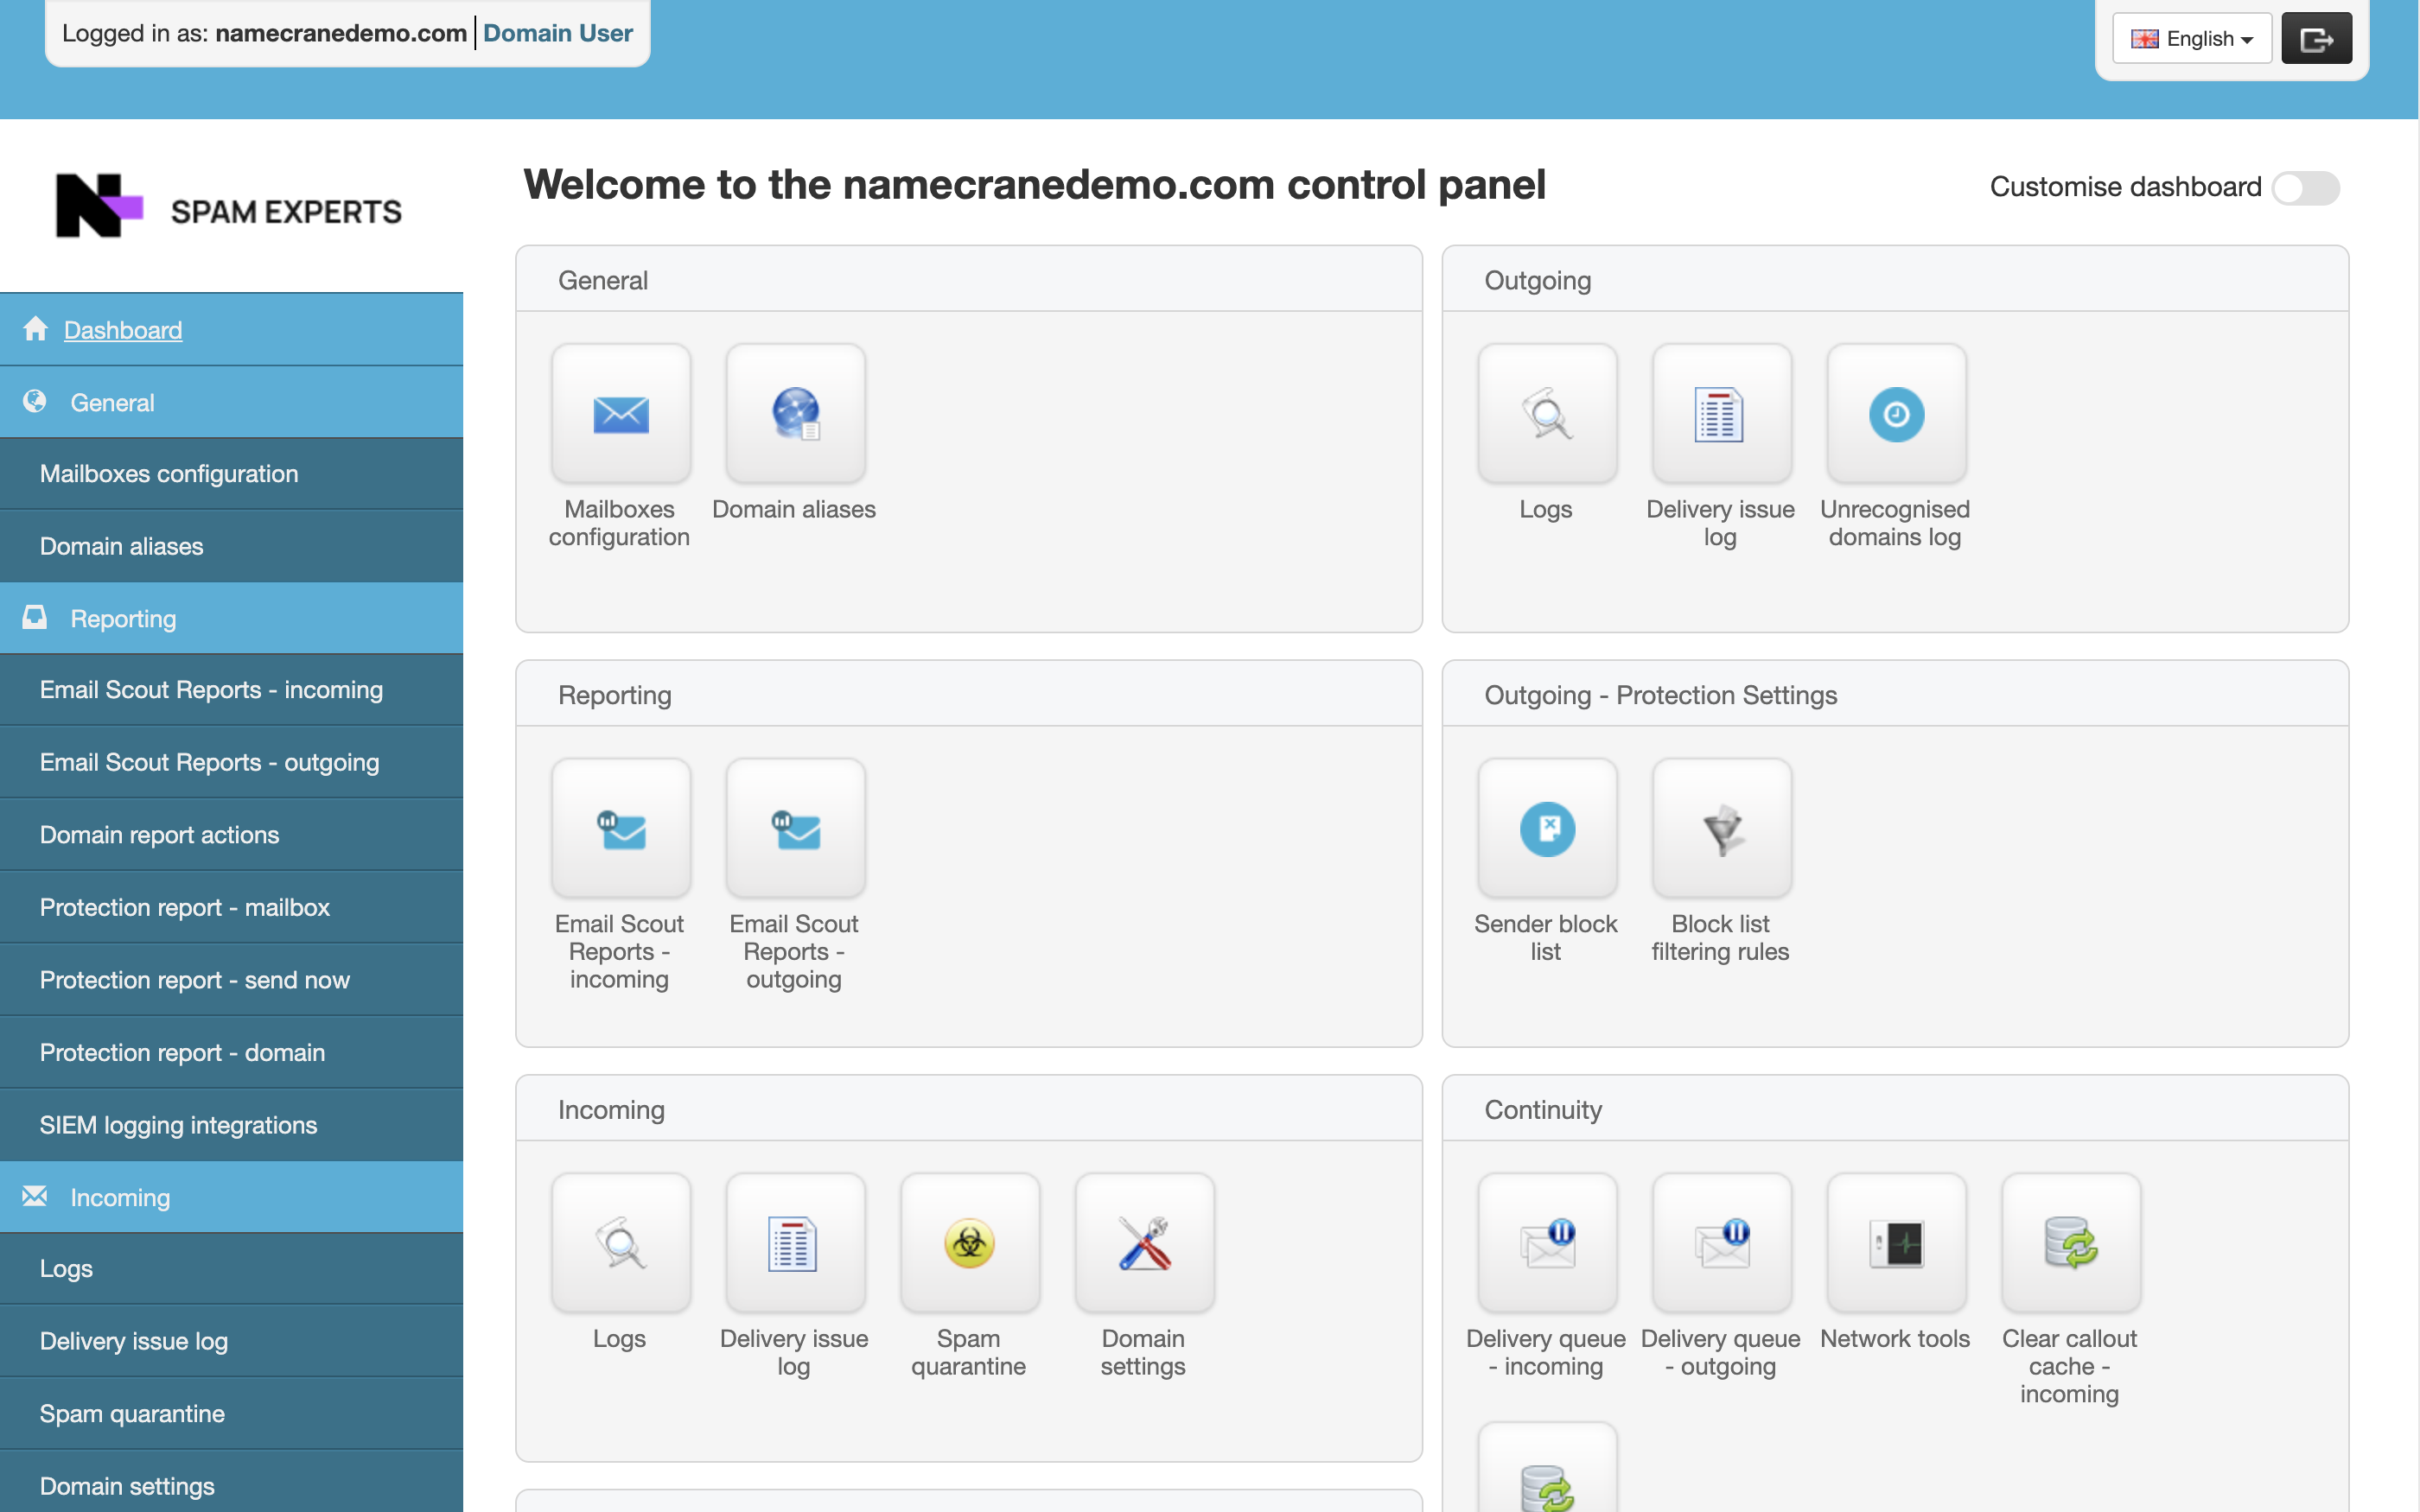Open Incoming Domain settings tools icon
Screen dimensions: 2420x1512
click(1143, 1243)
